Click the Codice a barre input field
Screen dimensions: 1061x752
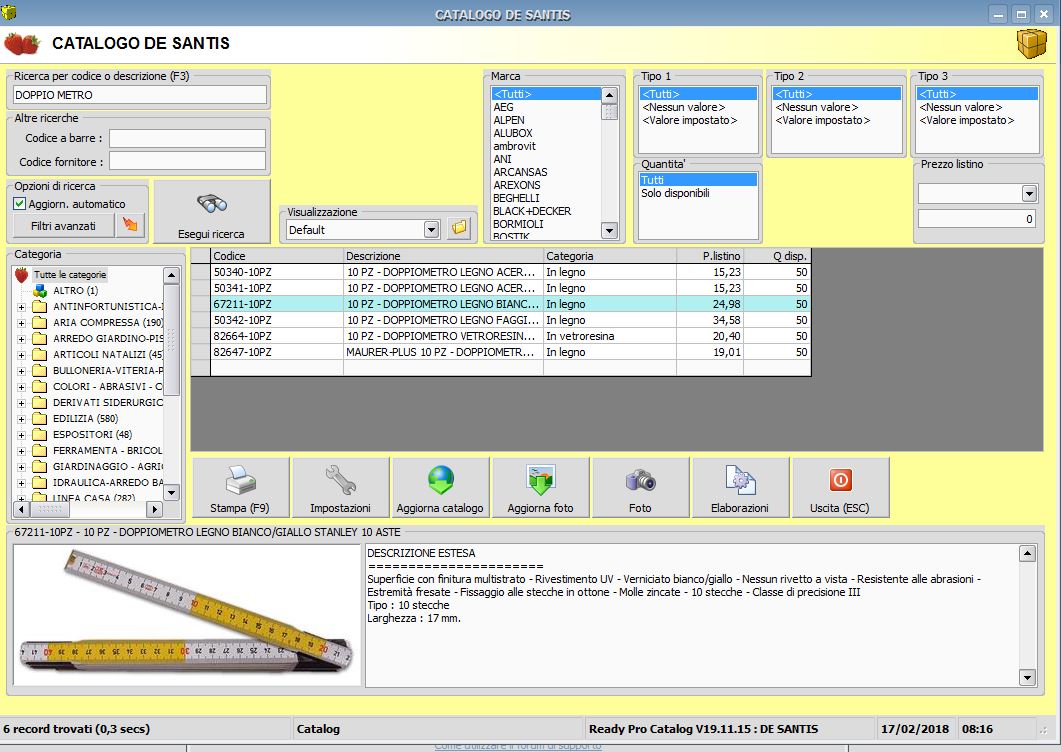tap(187, 138)
